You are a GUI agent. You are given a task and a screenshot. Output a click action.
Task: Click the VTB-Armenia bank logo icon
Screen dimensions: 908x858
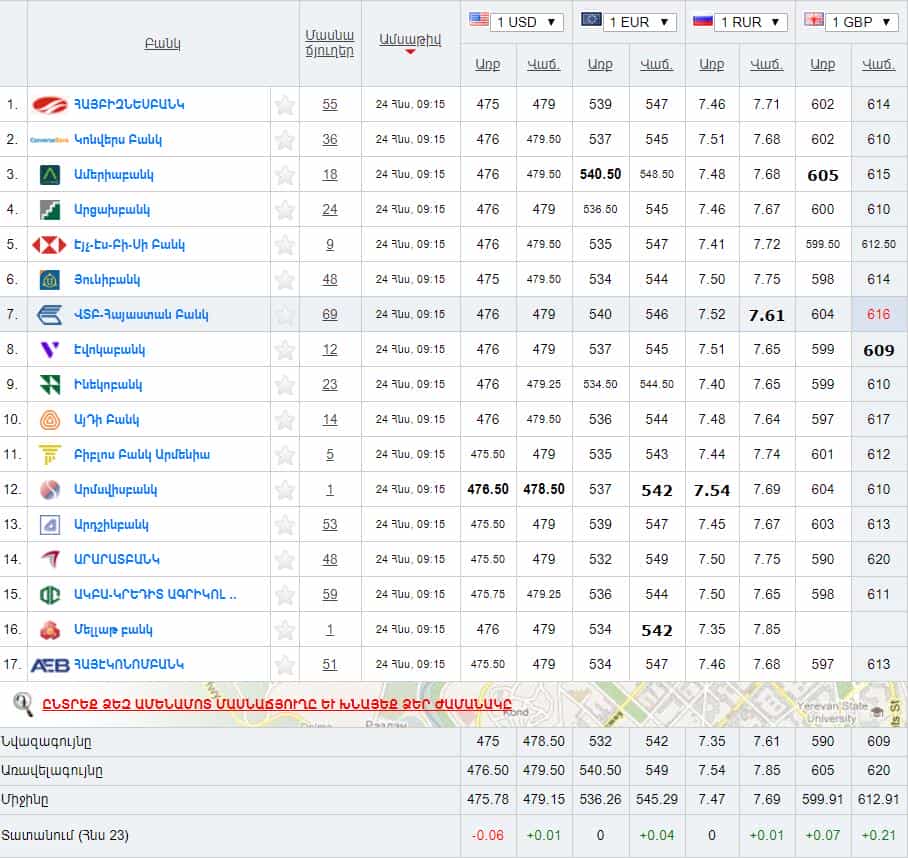point(49,315)
